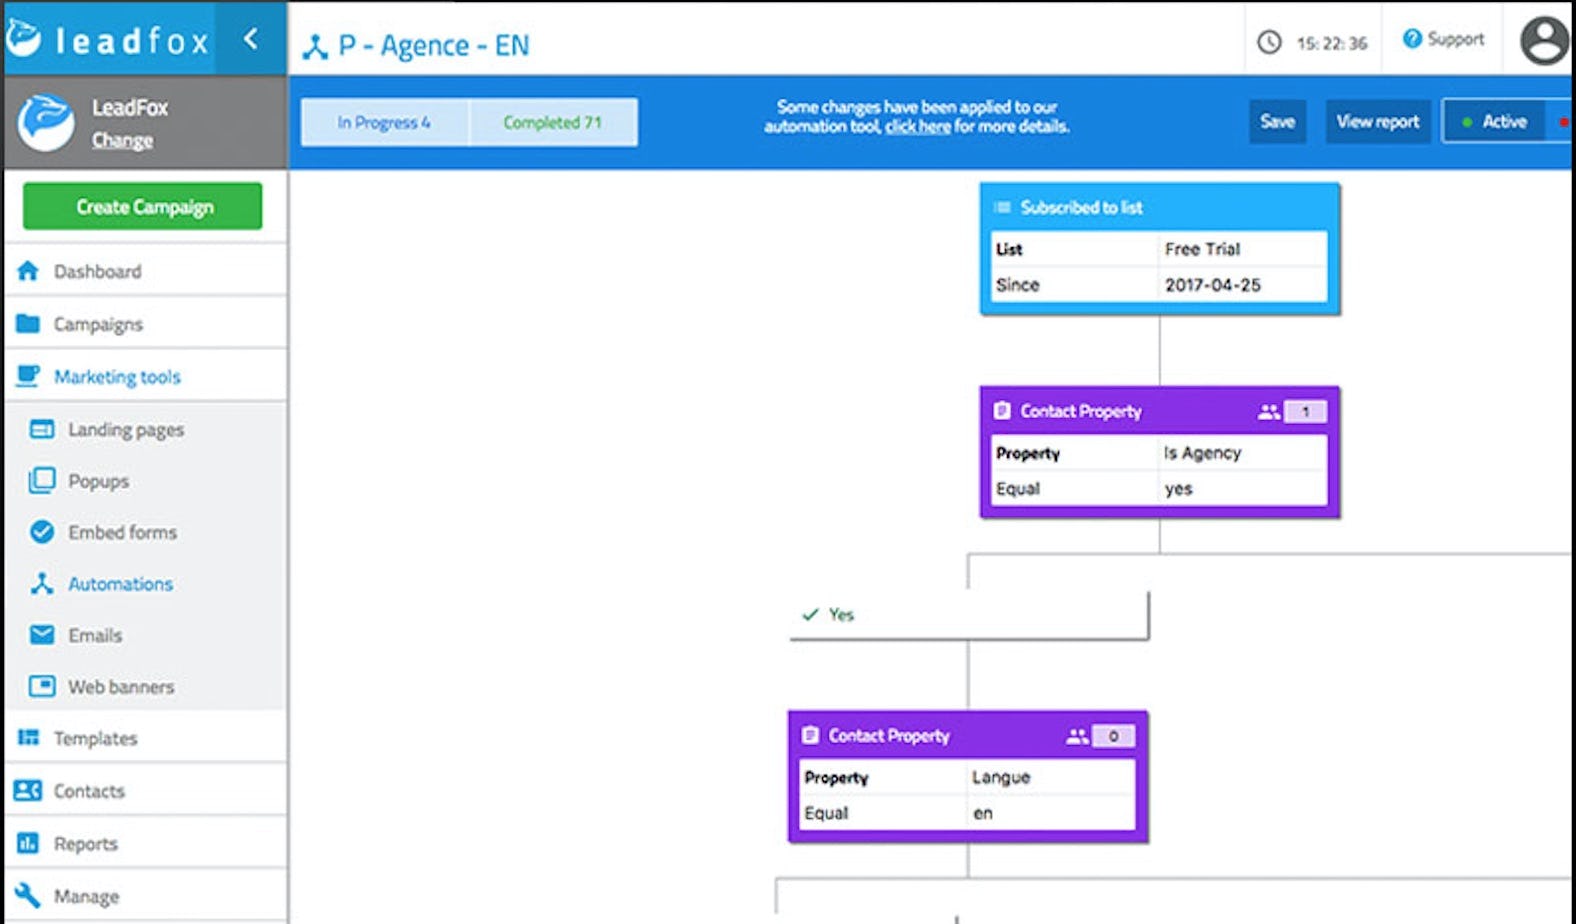The height and width of the screenshot is (924, 1576).
Task: Open the View report button
Action: [x=1377, y=122]
